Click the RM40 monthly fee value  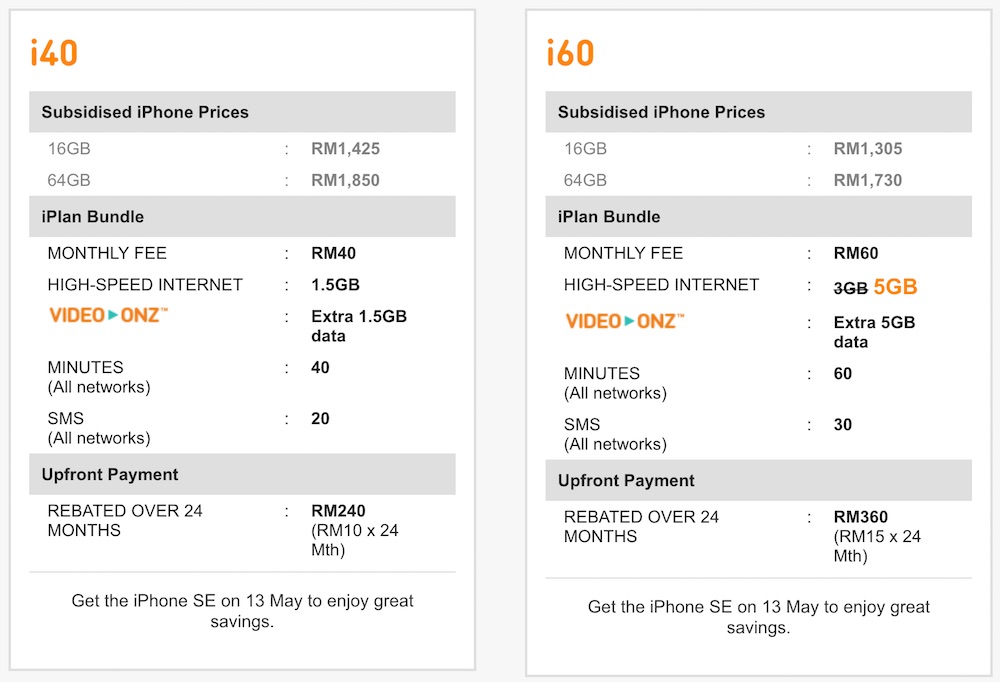333,253
